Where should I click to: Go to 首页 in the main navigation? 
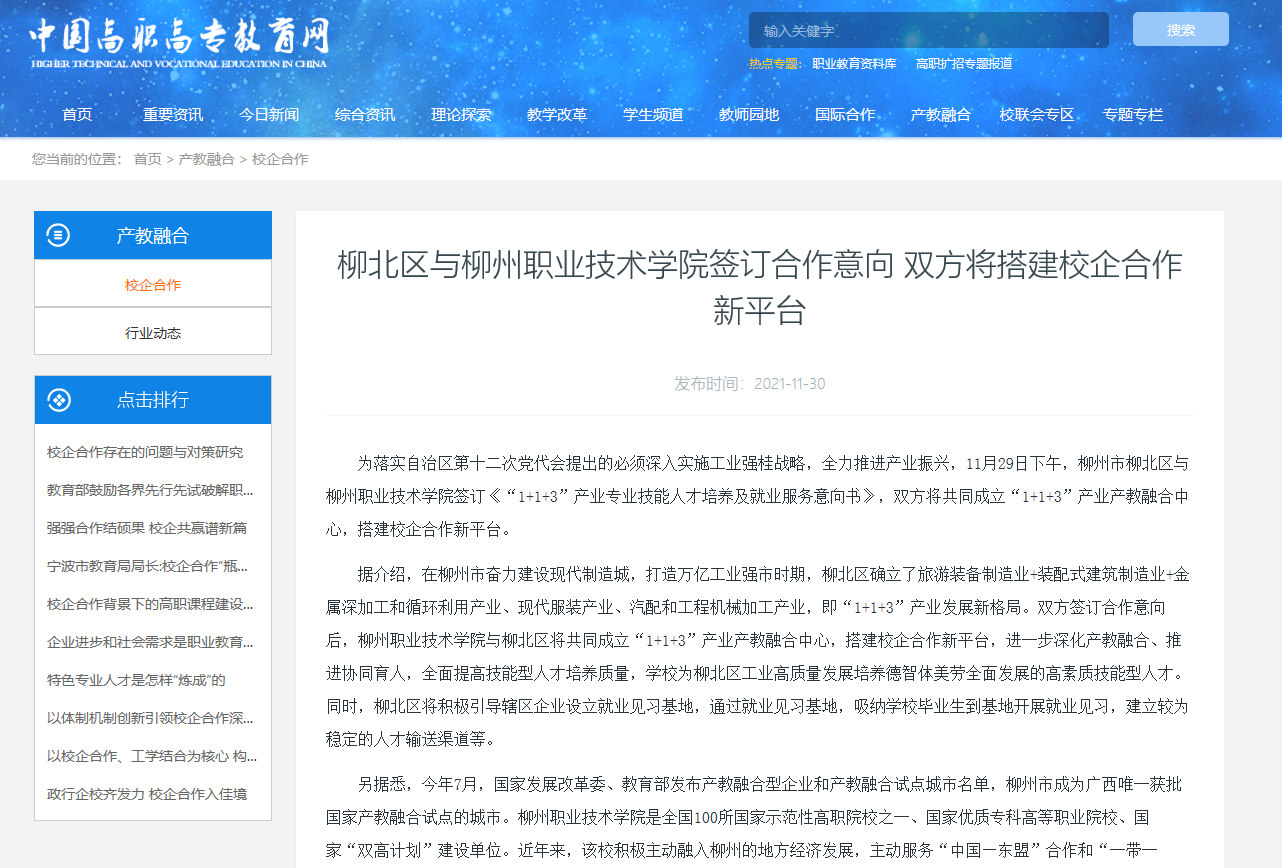pos(77,114)
